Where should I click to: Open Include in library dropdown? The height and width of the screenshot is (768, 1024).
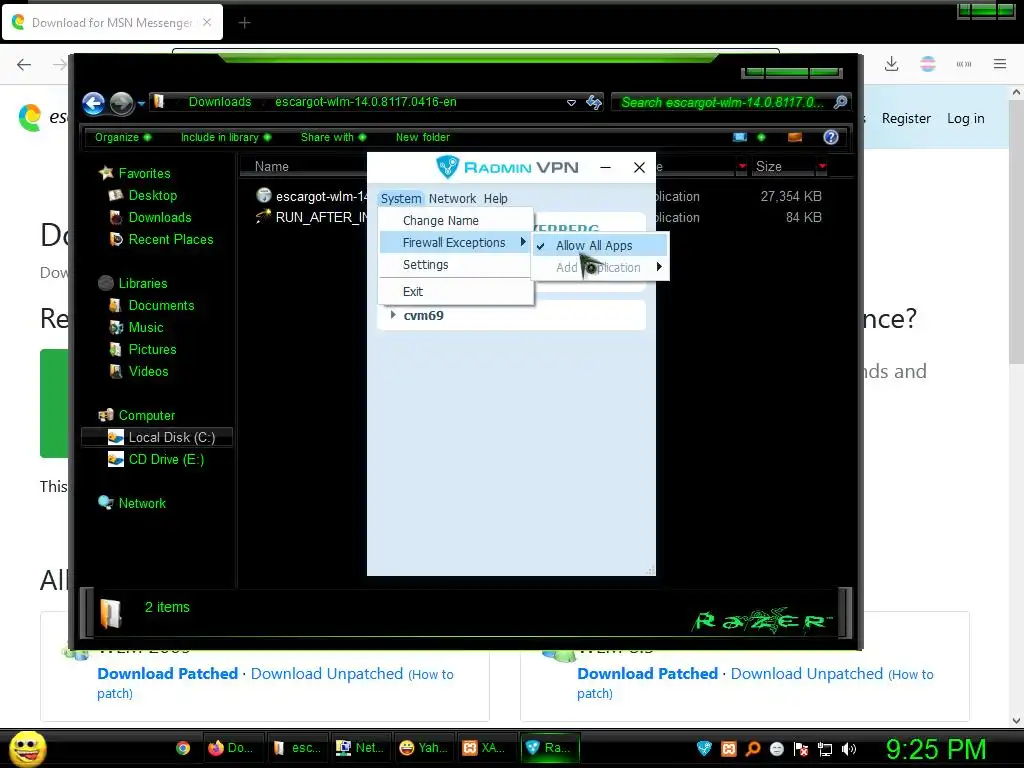coord(226,137)
